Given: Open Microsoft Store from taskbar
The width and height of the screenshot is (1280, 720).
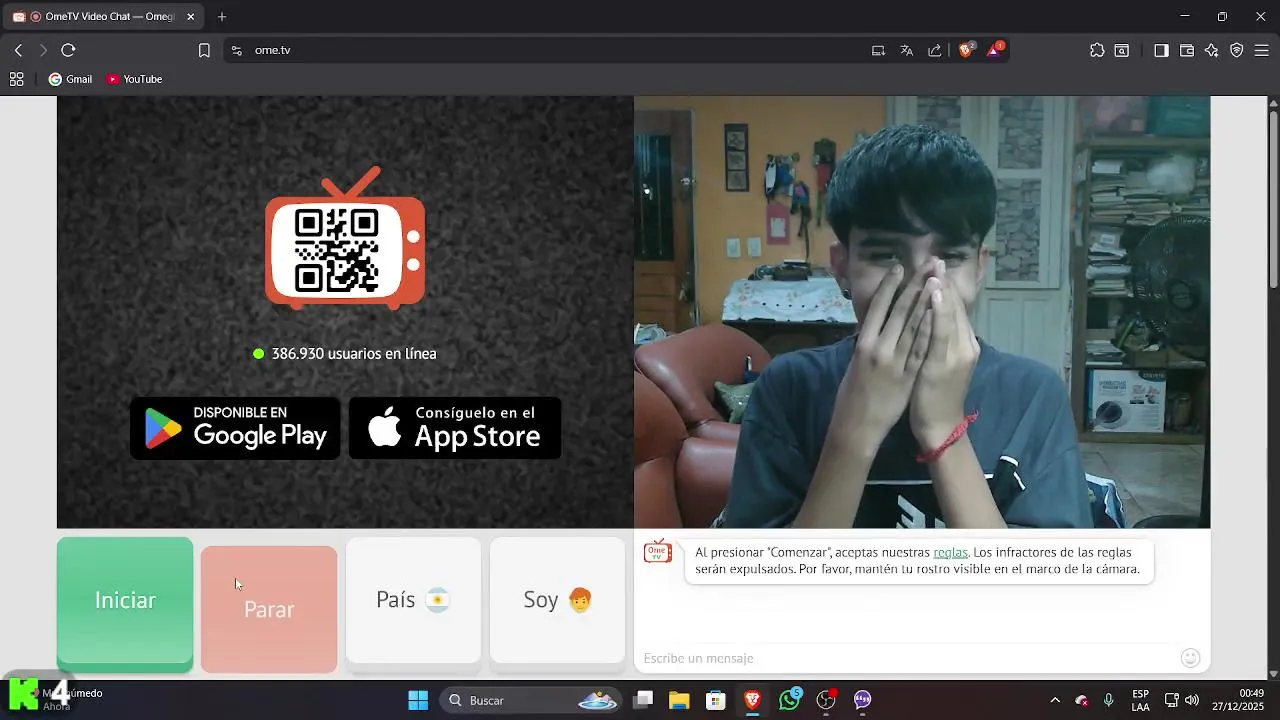Looking at the screenshot, I should click(x=715, y=700).
